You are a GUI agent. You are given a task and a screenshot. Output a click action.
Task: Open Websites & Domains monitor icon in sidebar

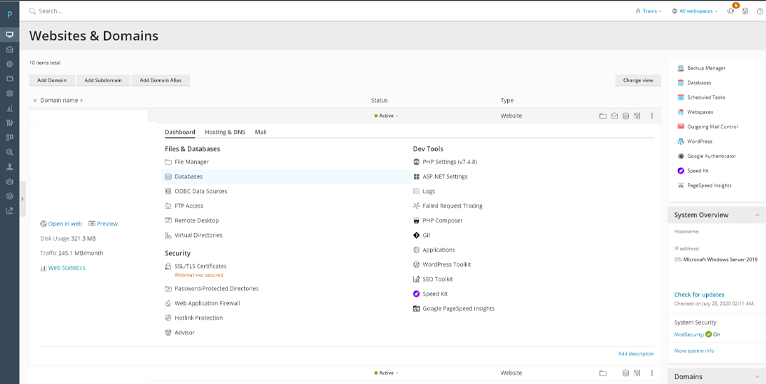(x=9, y=34)
